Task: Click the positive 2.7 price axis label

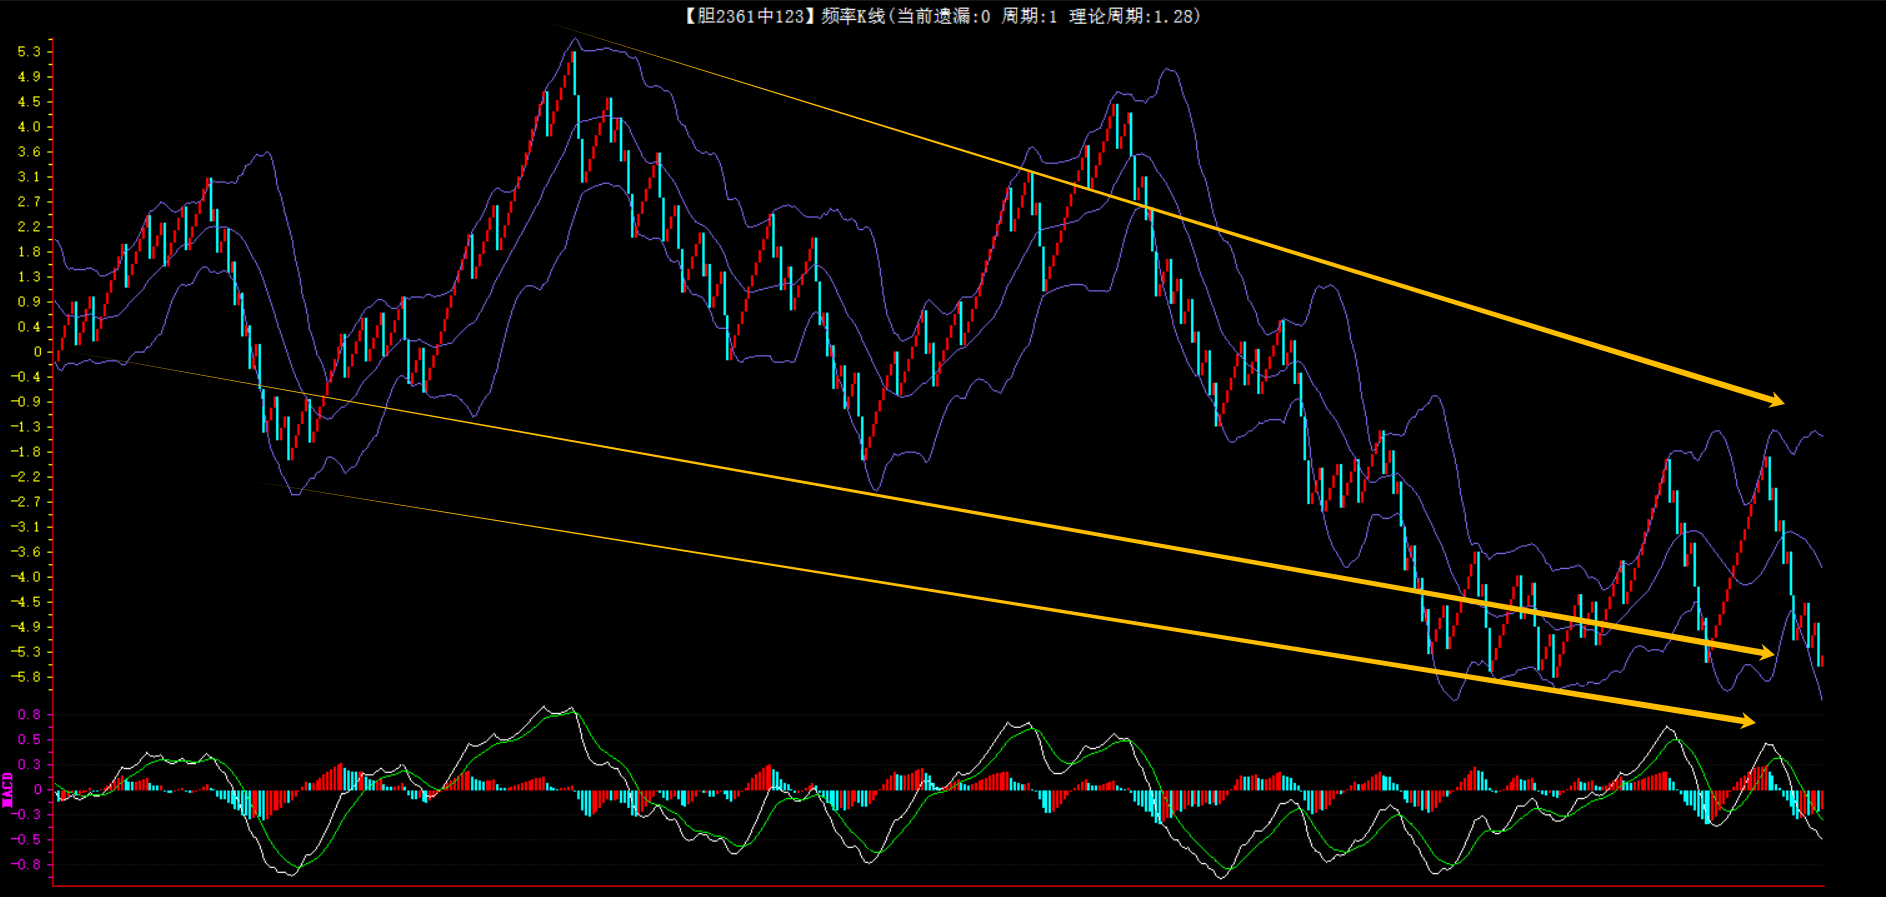Action: tap(29, 202)
